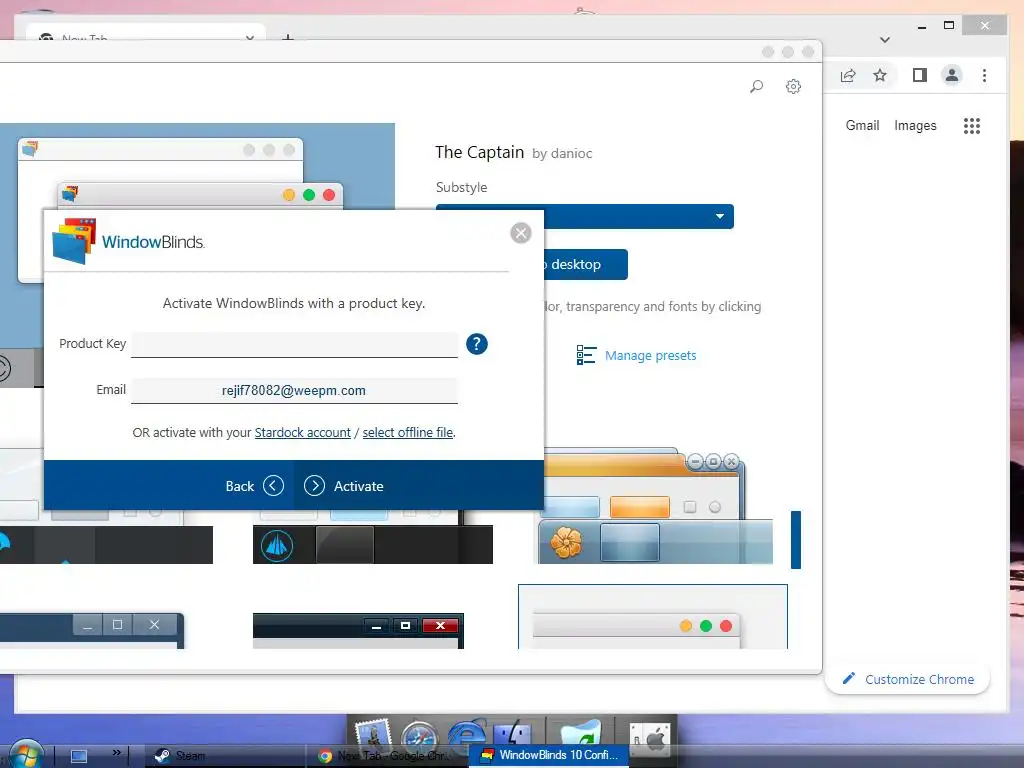
Task: Open Chrome's tab search chevron
Action: click(x=885, y=40)
